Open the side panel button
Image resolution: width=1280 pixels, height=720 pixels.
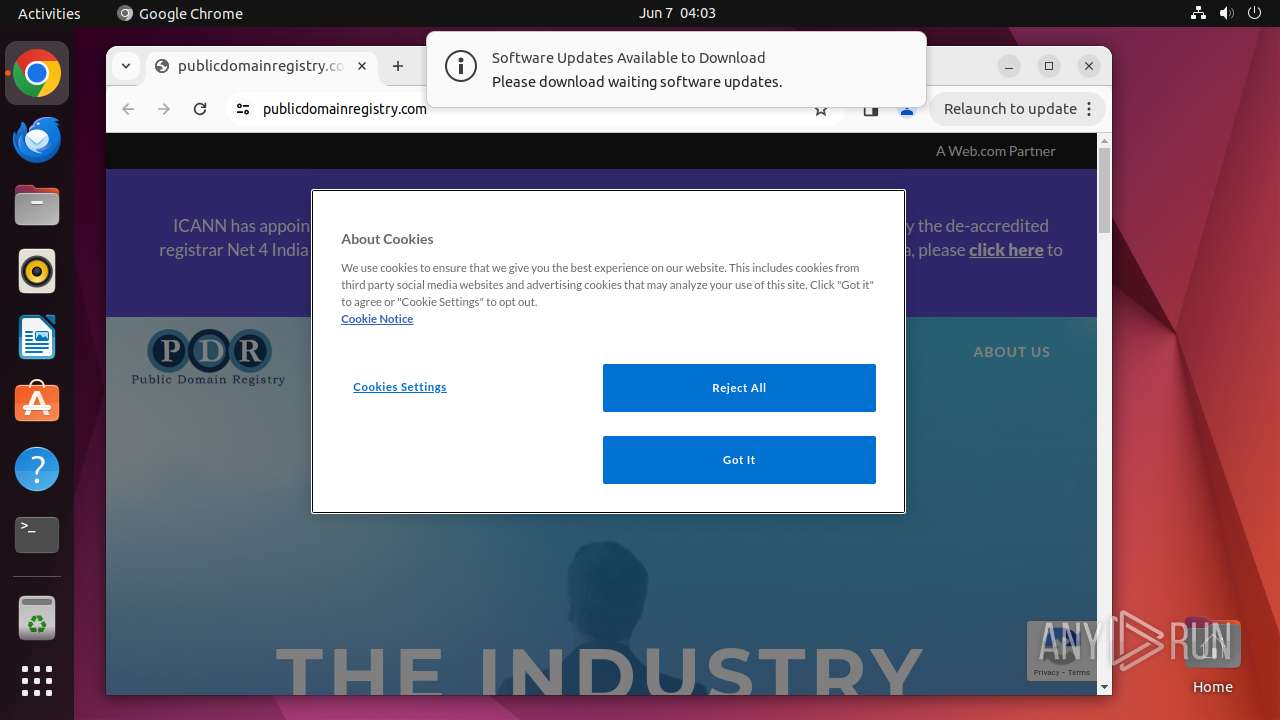point(871,110)
